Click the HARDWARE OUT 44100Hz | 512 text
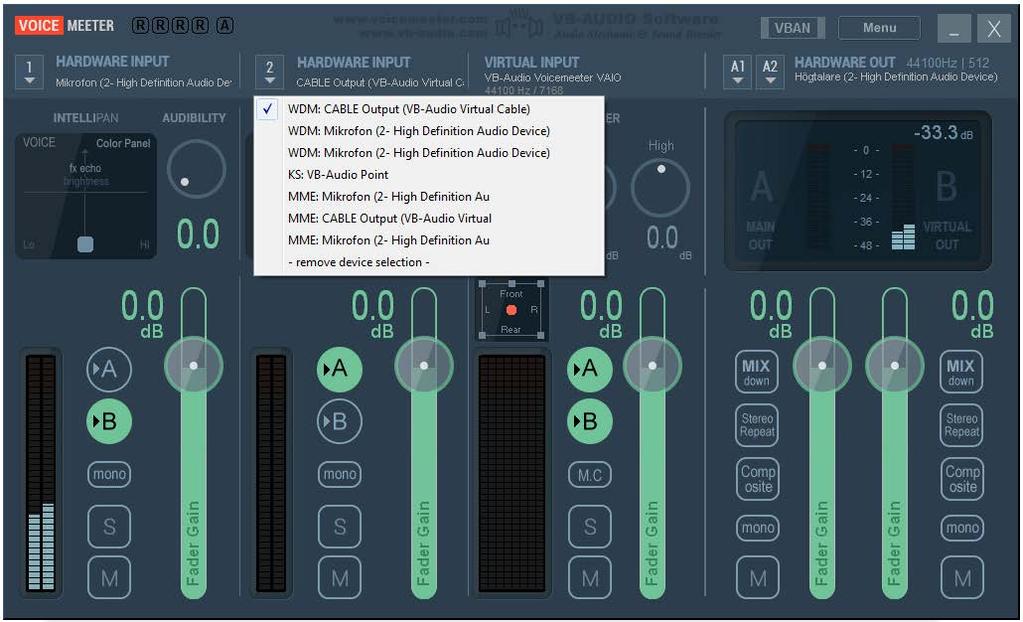Viewport: 1023px width, 622px height. pyautogui.click(x=891, y=63)
